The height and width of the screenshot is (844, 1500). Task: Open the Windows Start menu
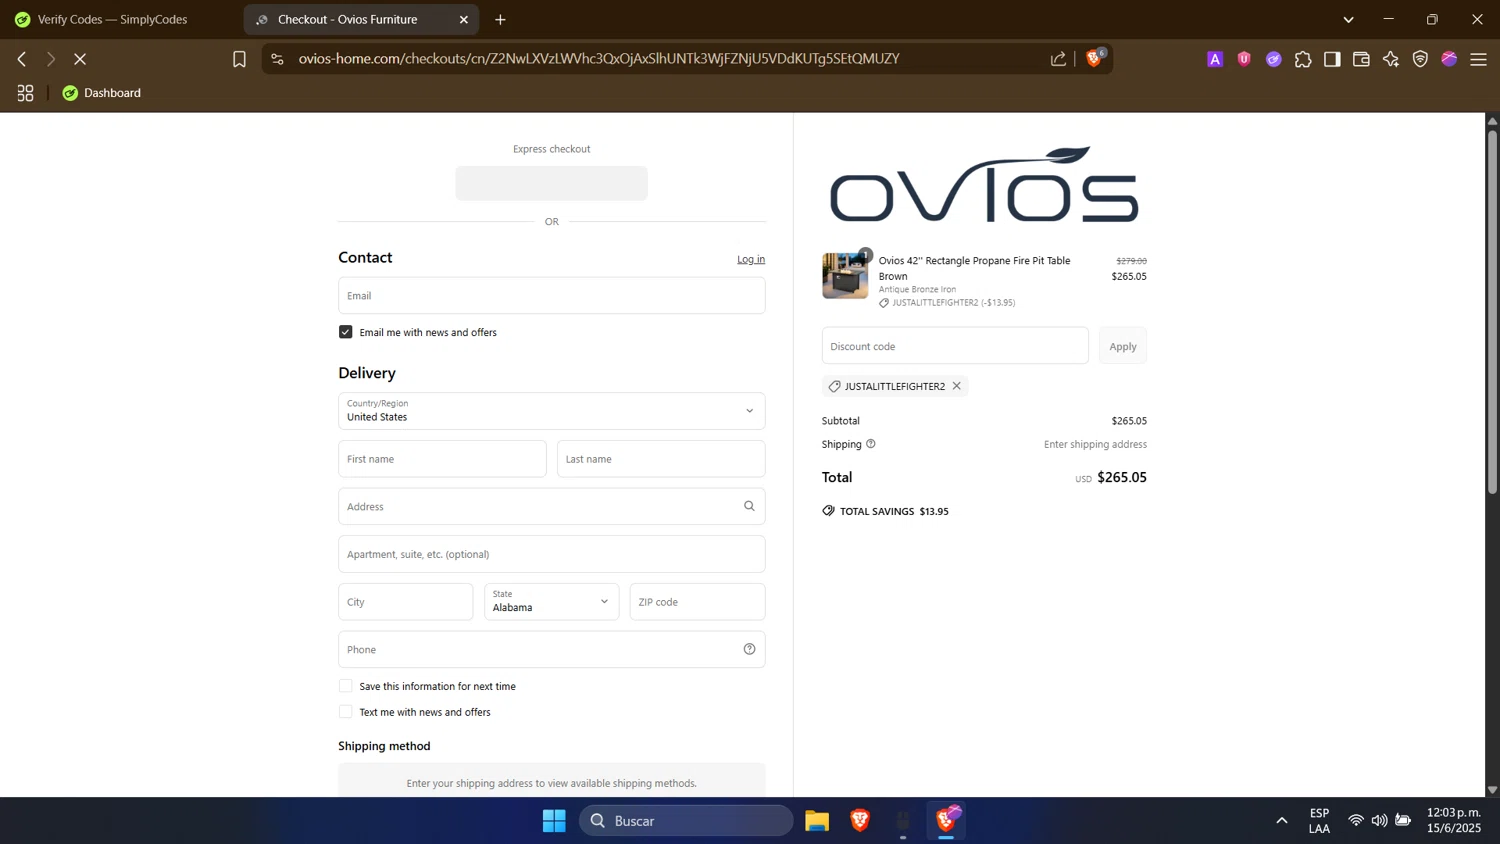click(x=554, y=821)
